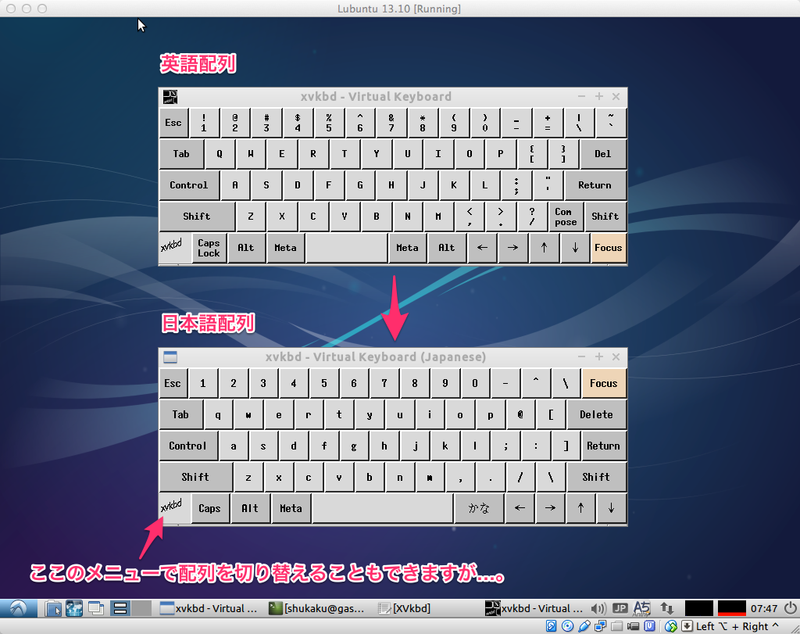The width and height of the screenshot is (800, 634).
Task: Toggle the かな kana key
Action: 479,508
